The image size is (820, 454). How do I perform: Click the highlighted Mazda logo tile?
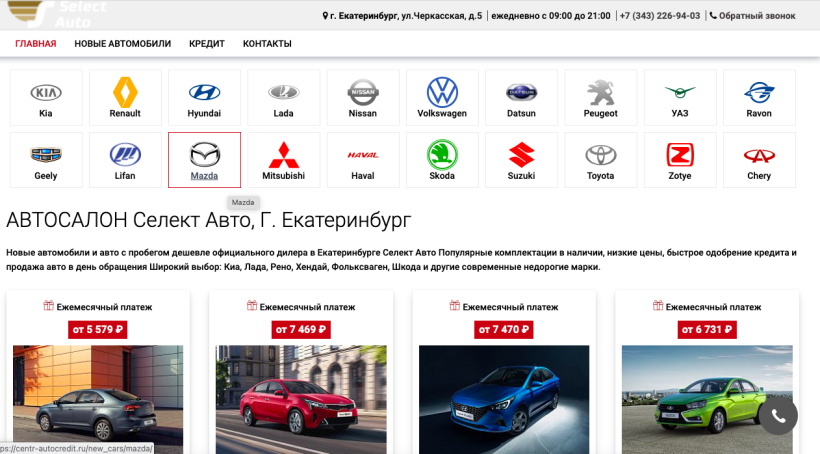tap(204, 160)
